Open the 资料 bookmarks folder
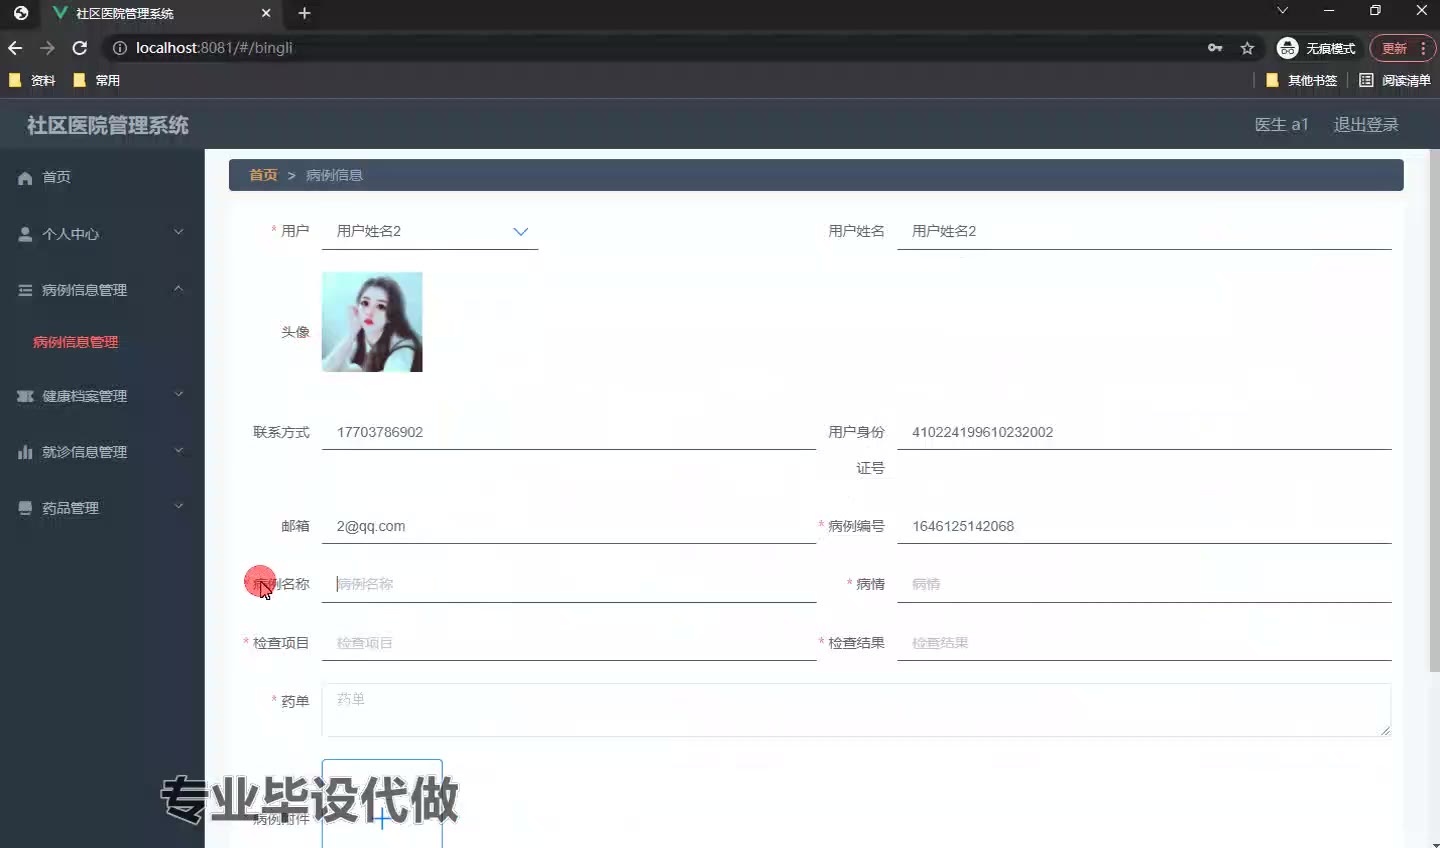The width and height of the screenshot is (1440, 848). click(x=32, y=80)
